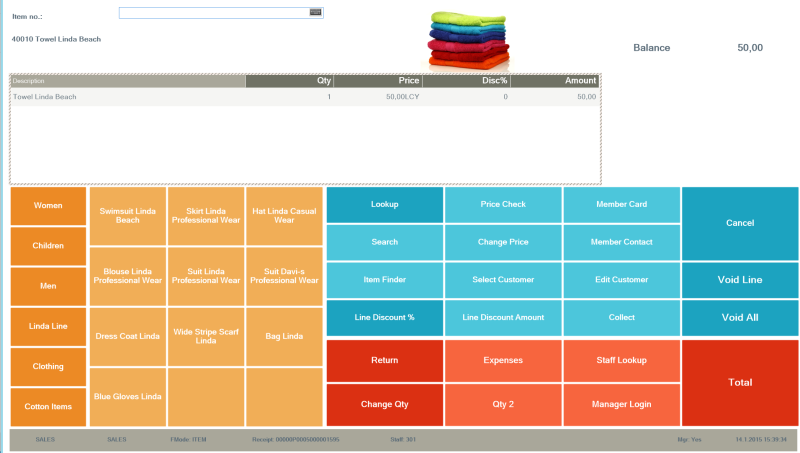Apply Line Discount %
This screenshot has height=453, width=800.
pyautogui.click(x=384, y=318)
